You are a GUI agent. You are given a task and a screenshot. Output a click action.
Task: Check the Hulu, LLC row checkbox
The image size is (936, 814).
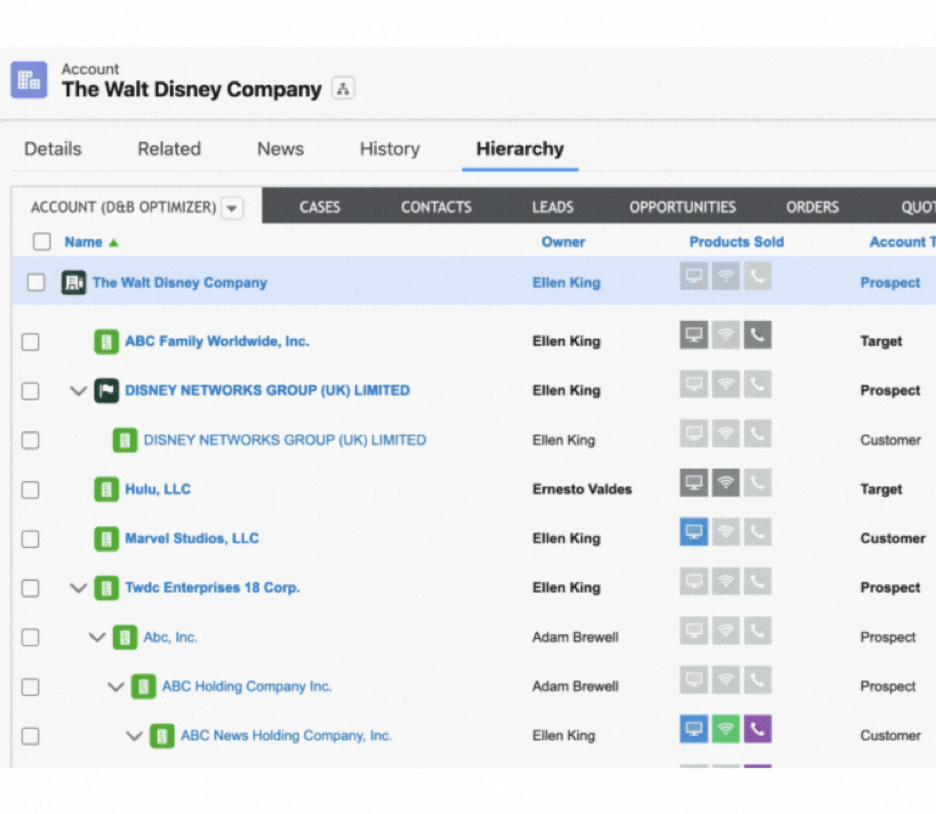tap(30, 490)
